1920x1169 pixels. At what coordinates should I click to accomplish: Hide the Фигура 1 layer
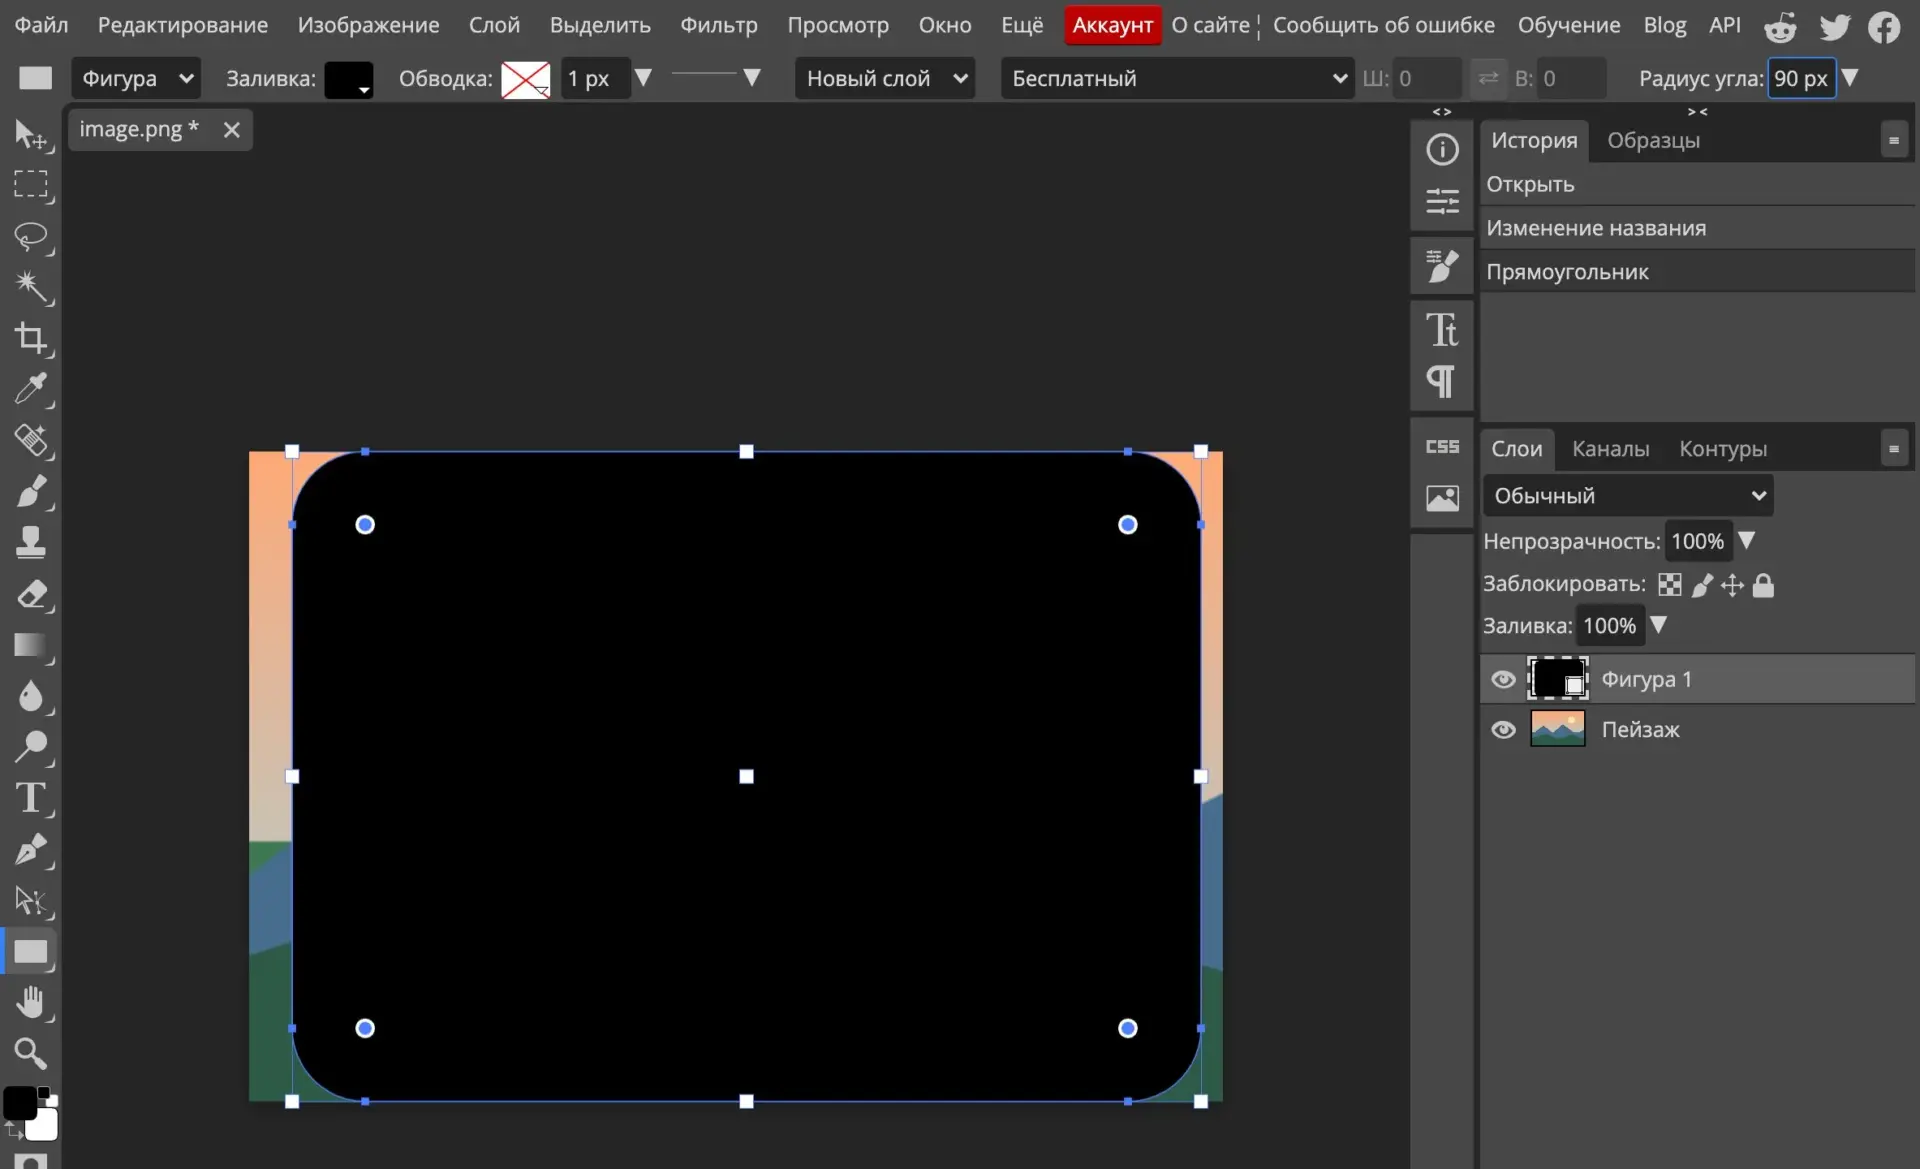coord(1503,680)
